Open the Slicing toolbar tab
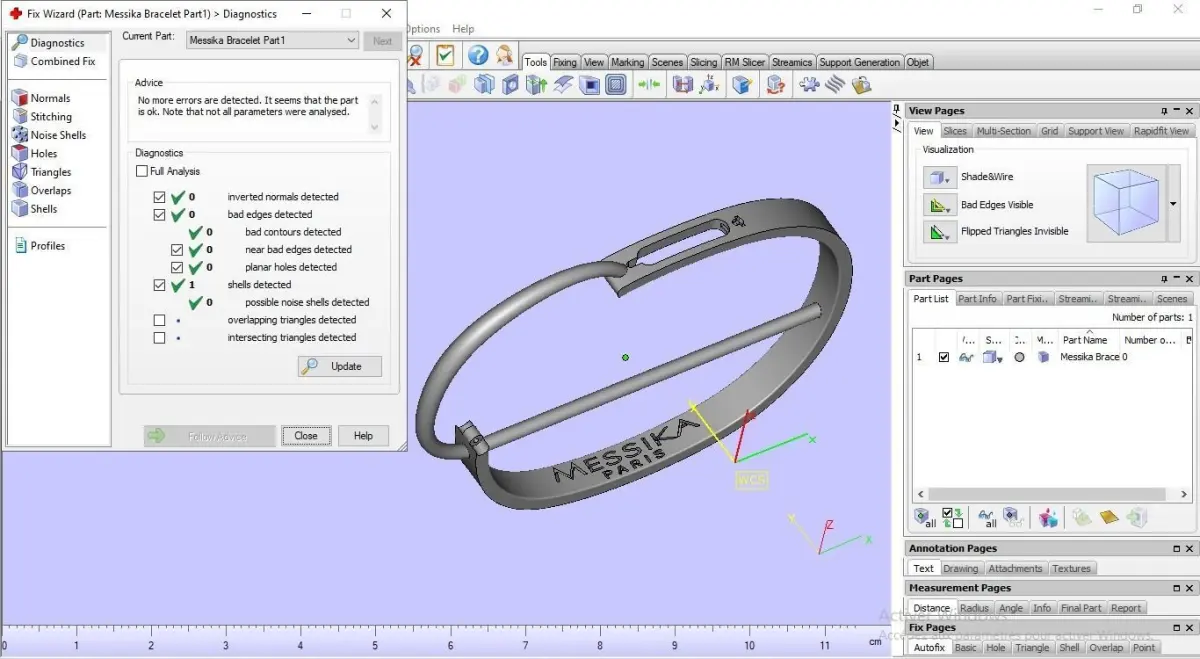 [704, 62]
